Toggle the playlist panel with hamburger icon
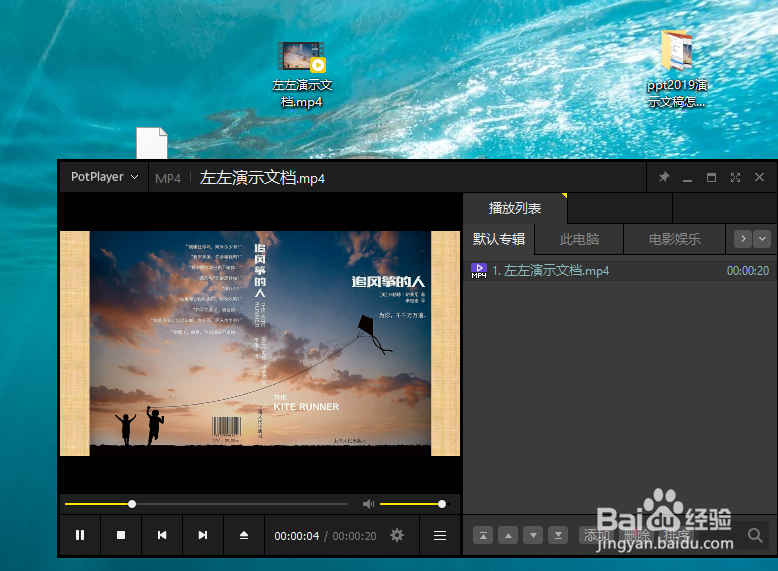The width and height of the screenshot is (778, 571). 440,535
